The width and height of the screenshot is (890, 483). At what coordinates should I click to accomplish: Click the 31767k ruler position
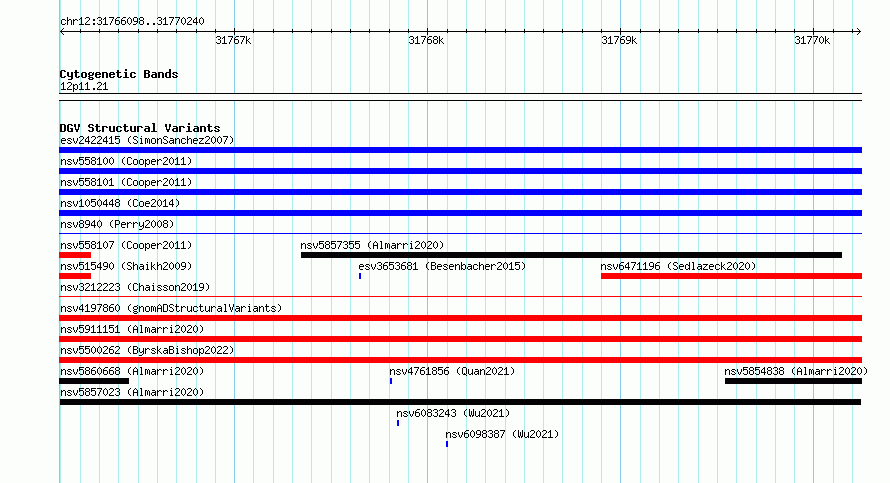[x=233, y=41]
